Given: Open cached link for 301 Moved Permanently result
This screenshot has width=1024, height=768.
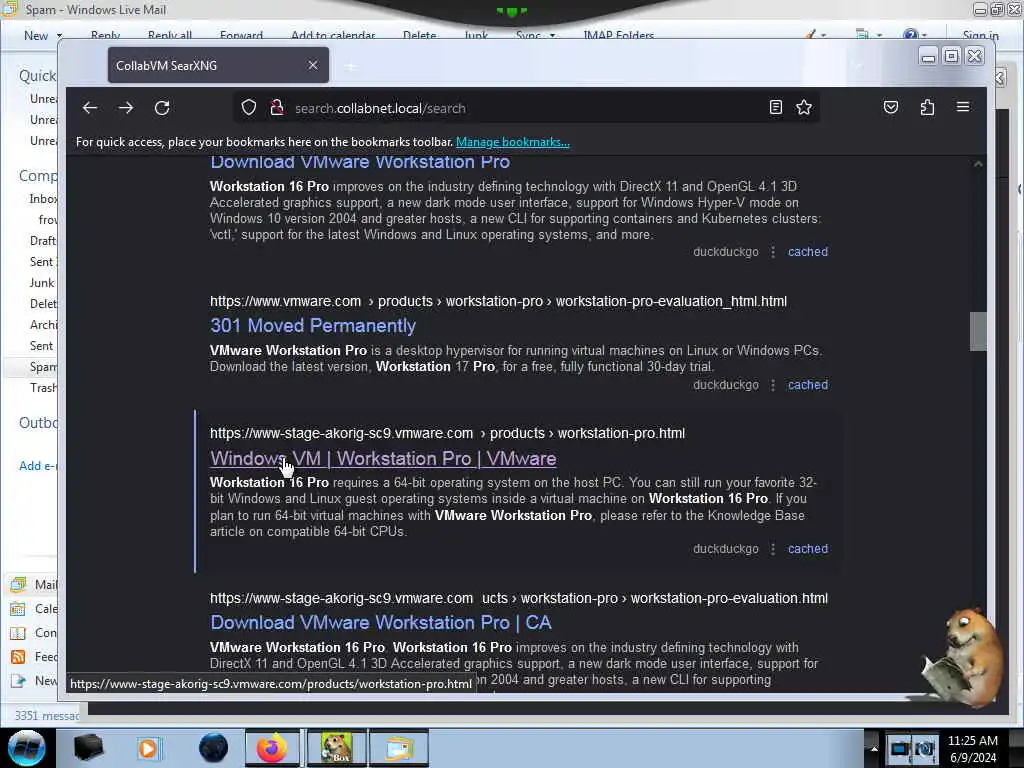Looking at the screenshot, I should coord(808,385).
